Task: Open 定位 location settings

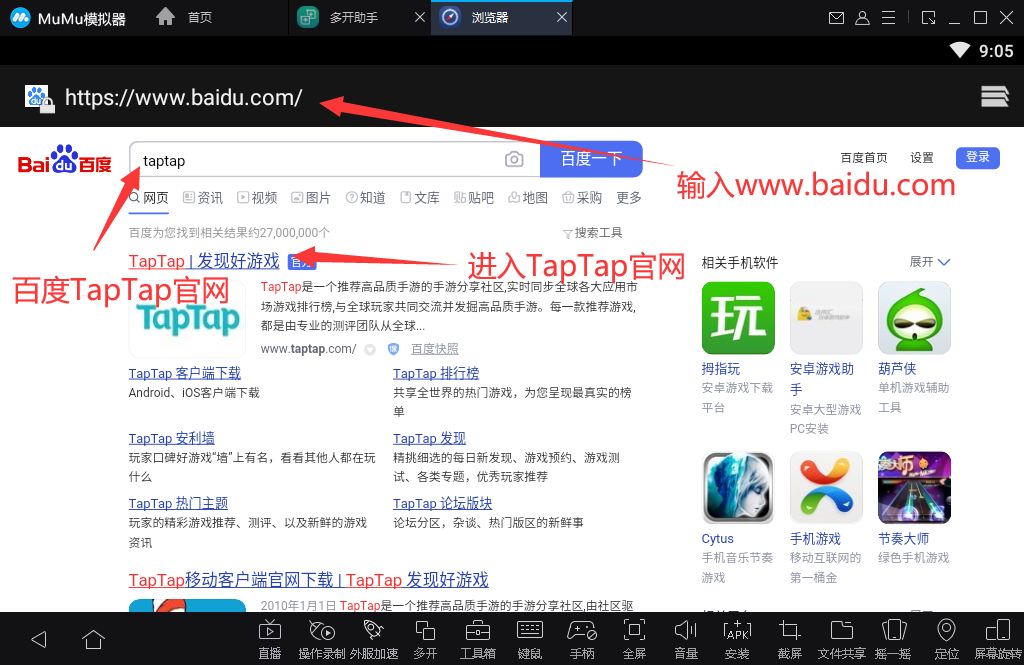Action: click(946, 639)
